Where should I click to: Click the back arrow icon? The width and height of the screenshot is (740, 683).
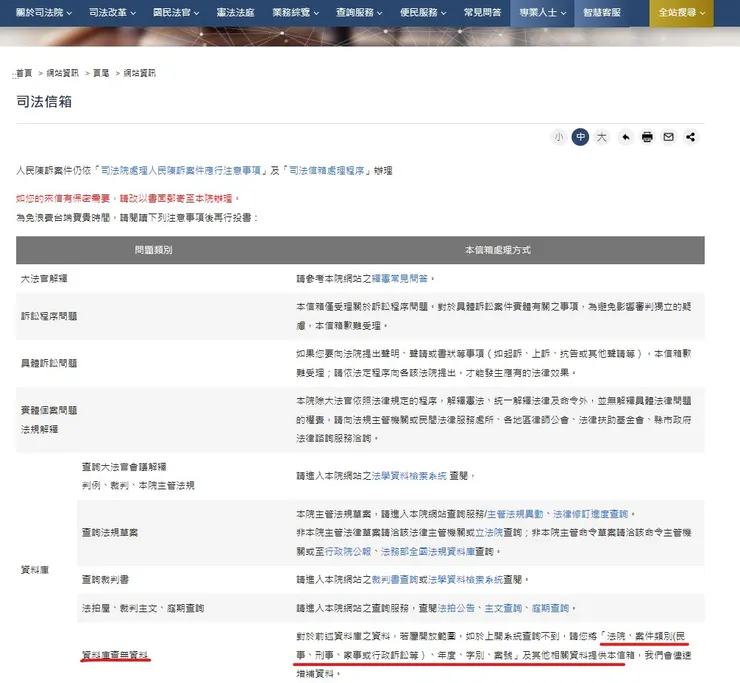626,137
